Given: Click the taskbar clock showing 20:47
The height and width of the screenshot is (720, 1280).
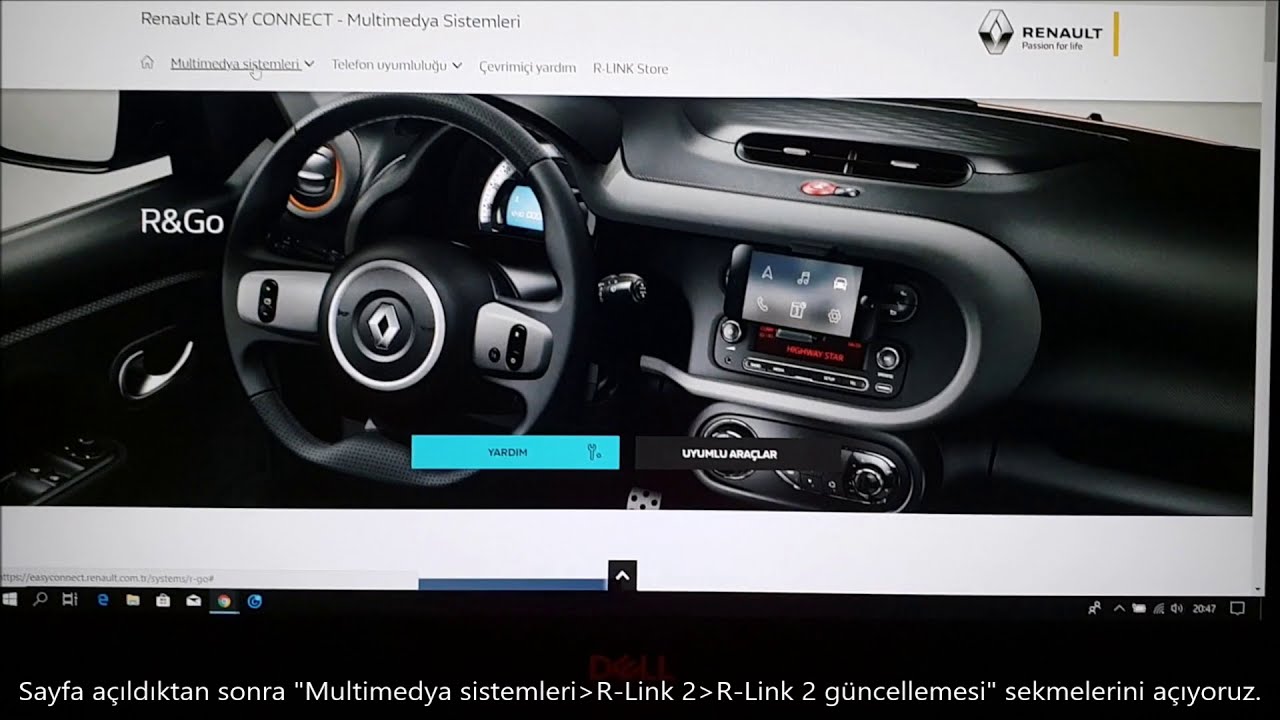Looking at the screenshot, I should coord(1204,608).
